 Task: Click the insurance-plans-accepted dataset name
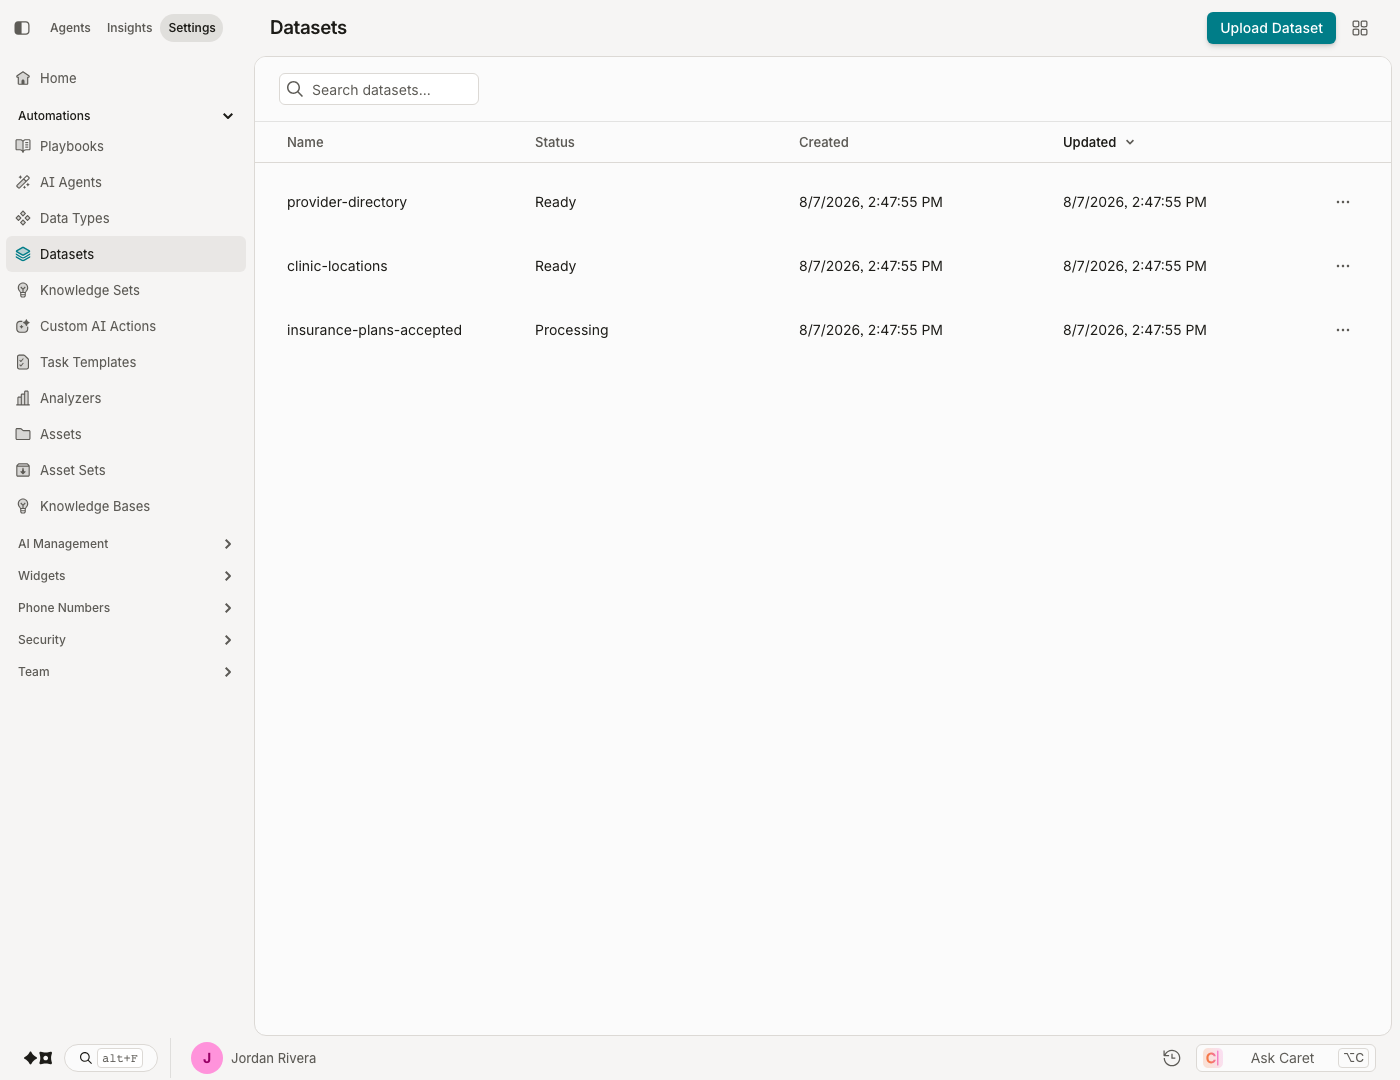point(374,330)
